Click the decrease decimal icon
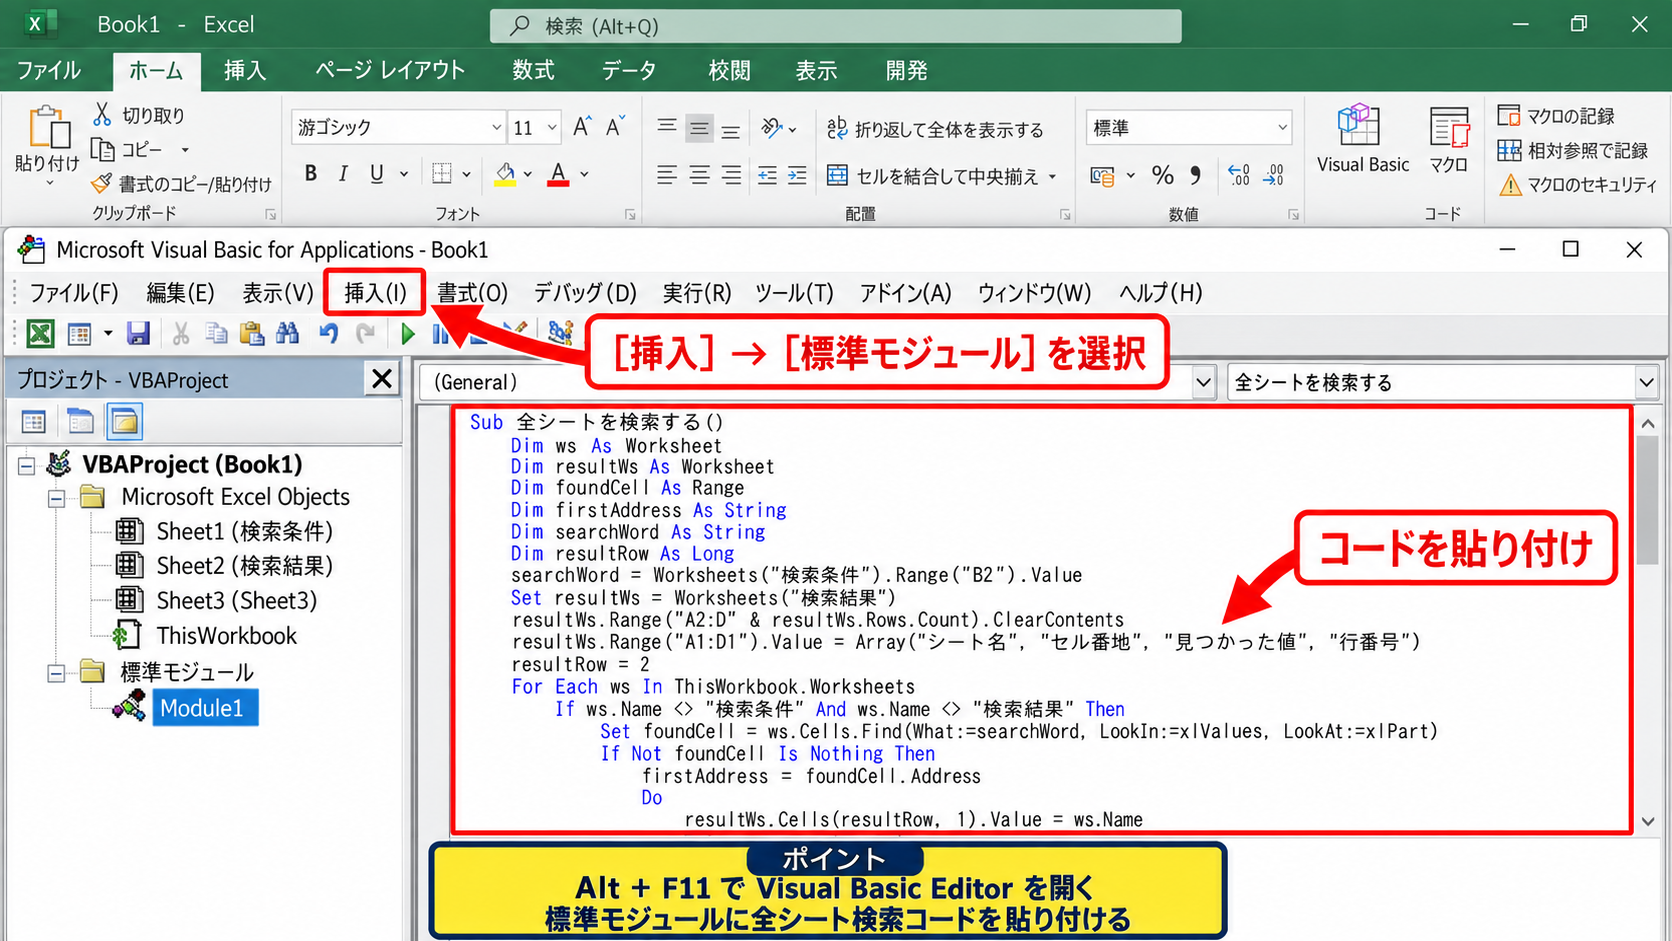This screenshot has height=941, width=1672. click(x=1273, y=176)
